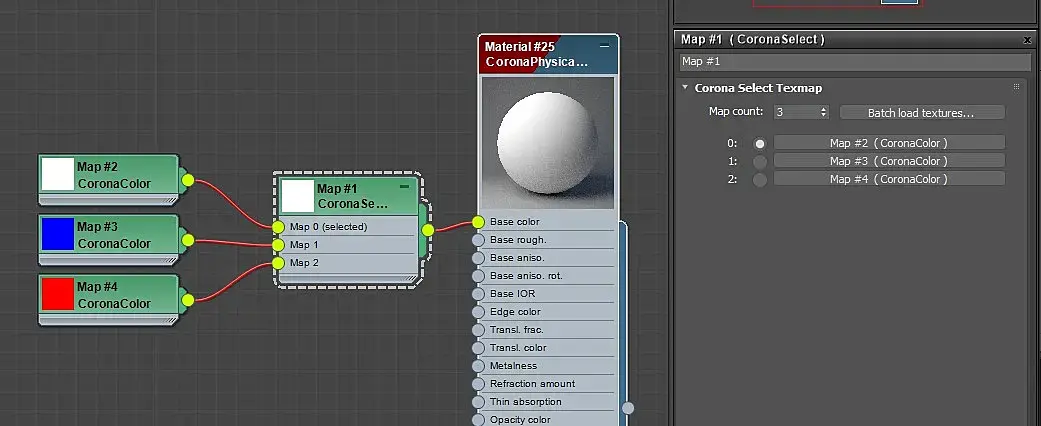Click blue swatch on Map #3 node
Viewport: 1041px width, 426px height.
click(x=58, y=234)
